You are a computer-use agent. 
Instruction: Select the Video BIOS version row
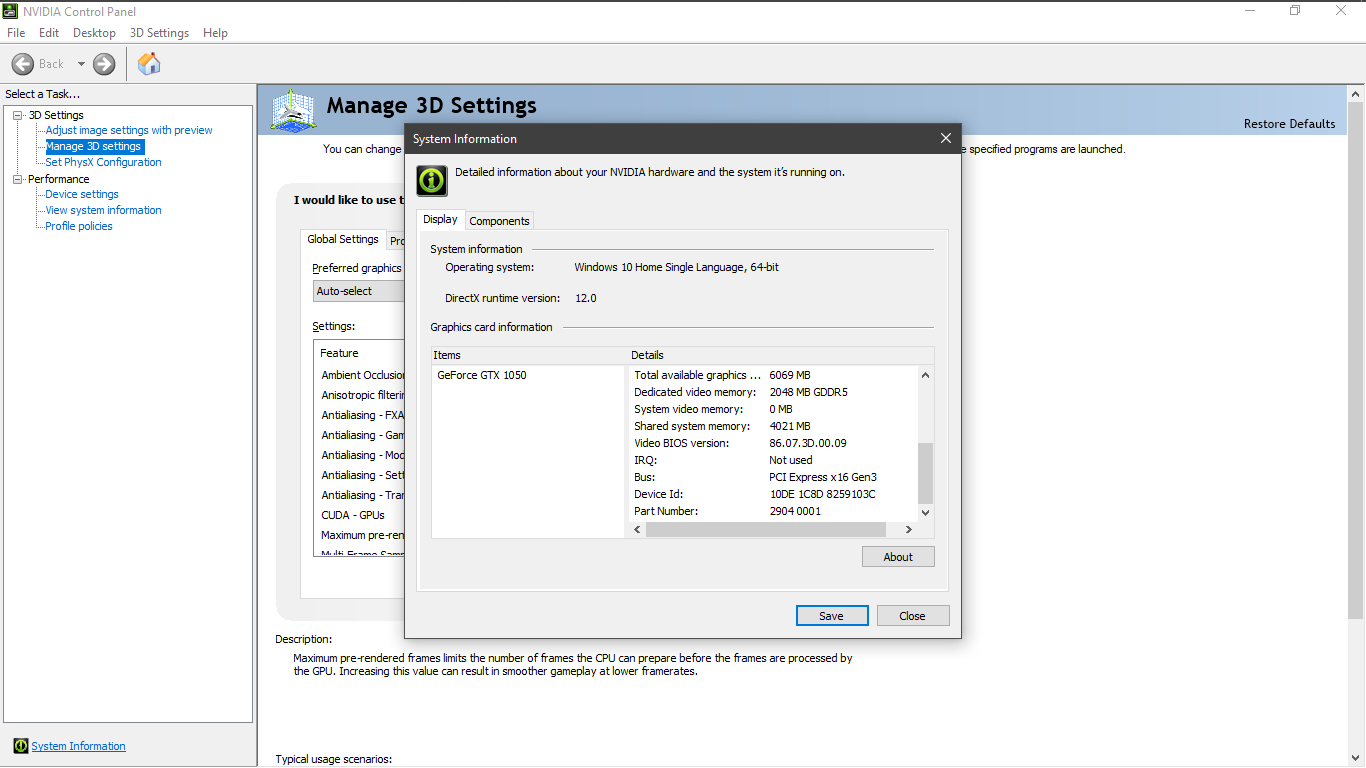774,443
